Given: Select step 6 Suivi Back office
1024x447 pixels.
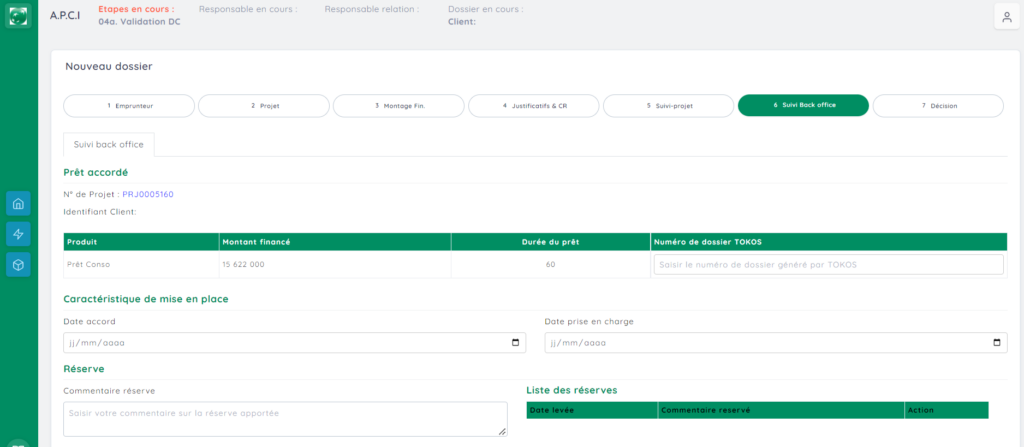Looking at the screenshot, I should pyautogui.click(x=803, y=105).
